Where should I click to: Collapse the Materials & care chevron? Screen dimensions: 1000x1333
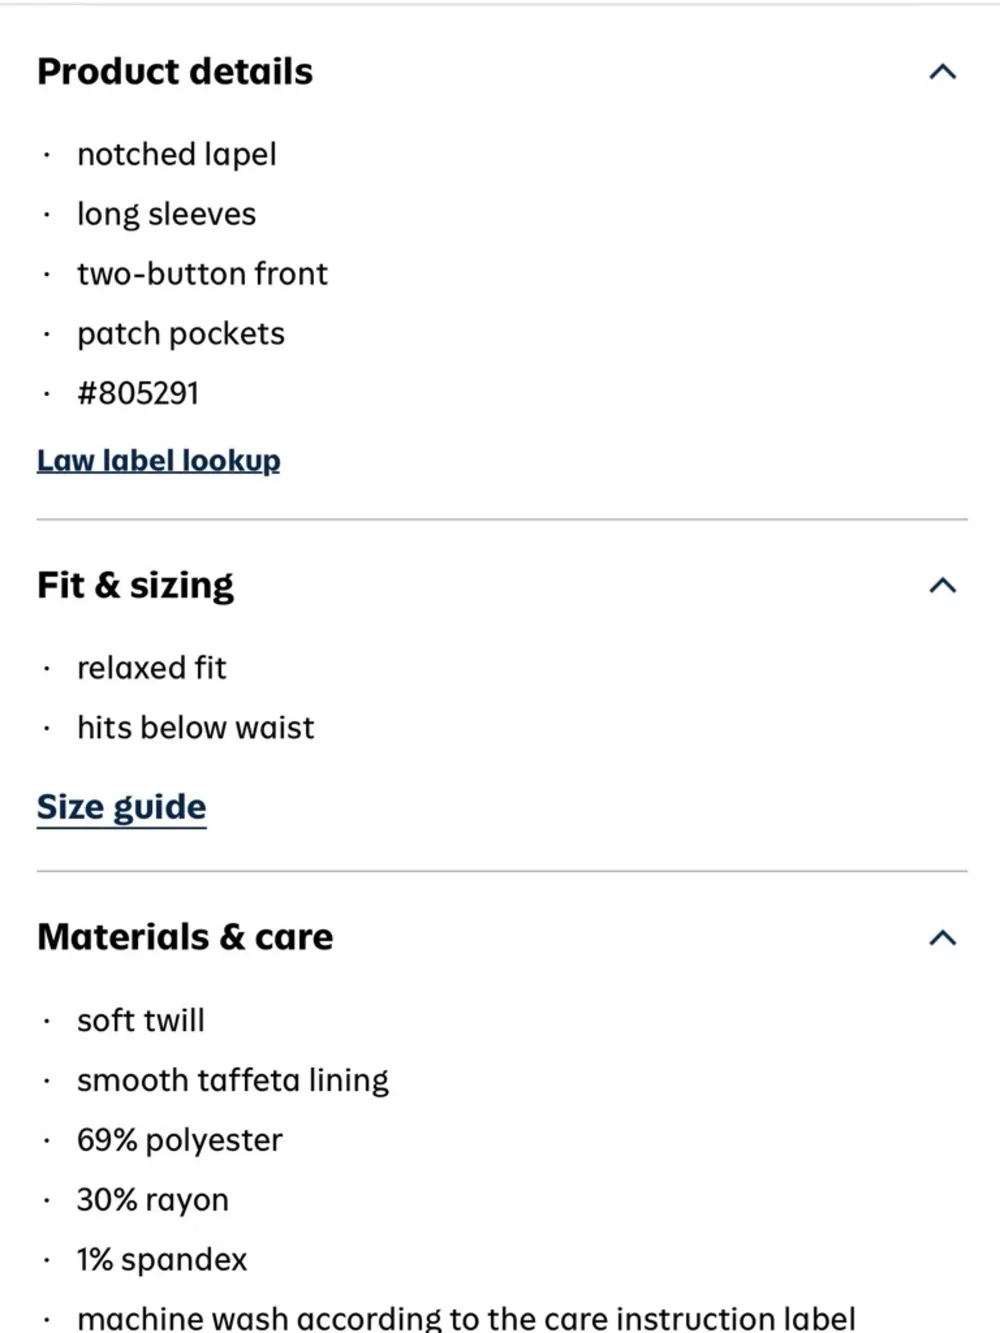click(x=942, y=938)
